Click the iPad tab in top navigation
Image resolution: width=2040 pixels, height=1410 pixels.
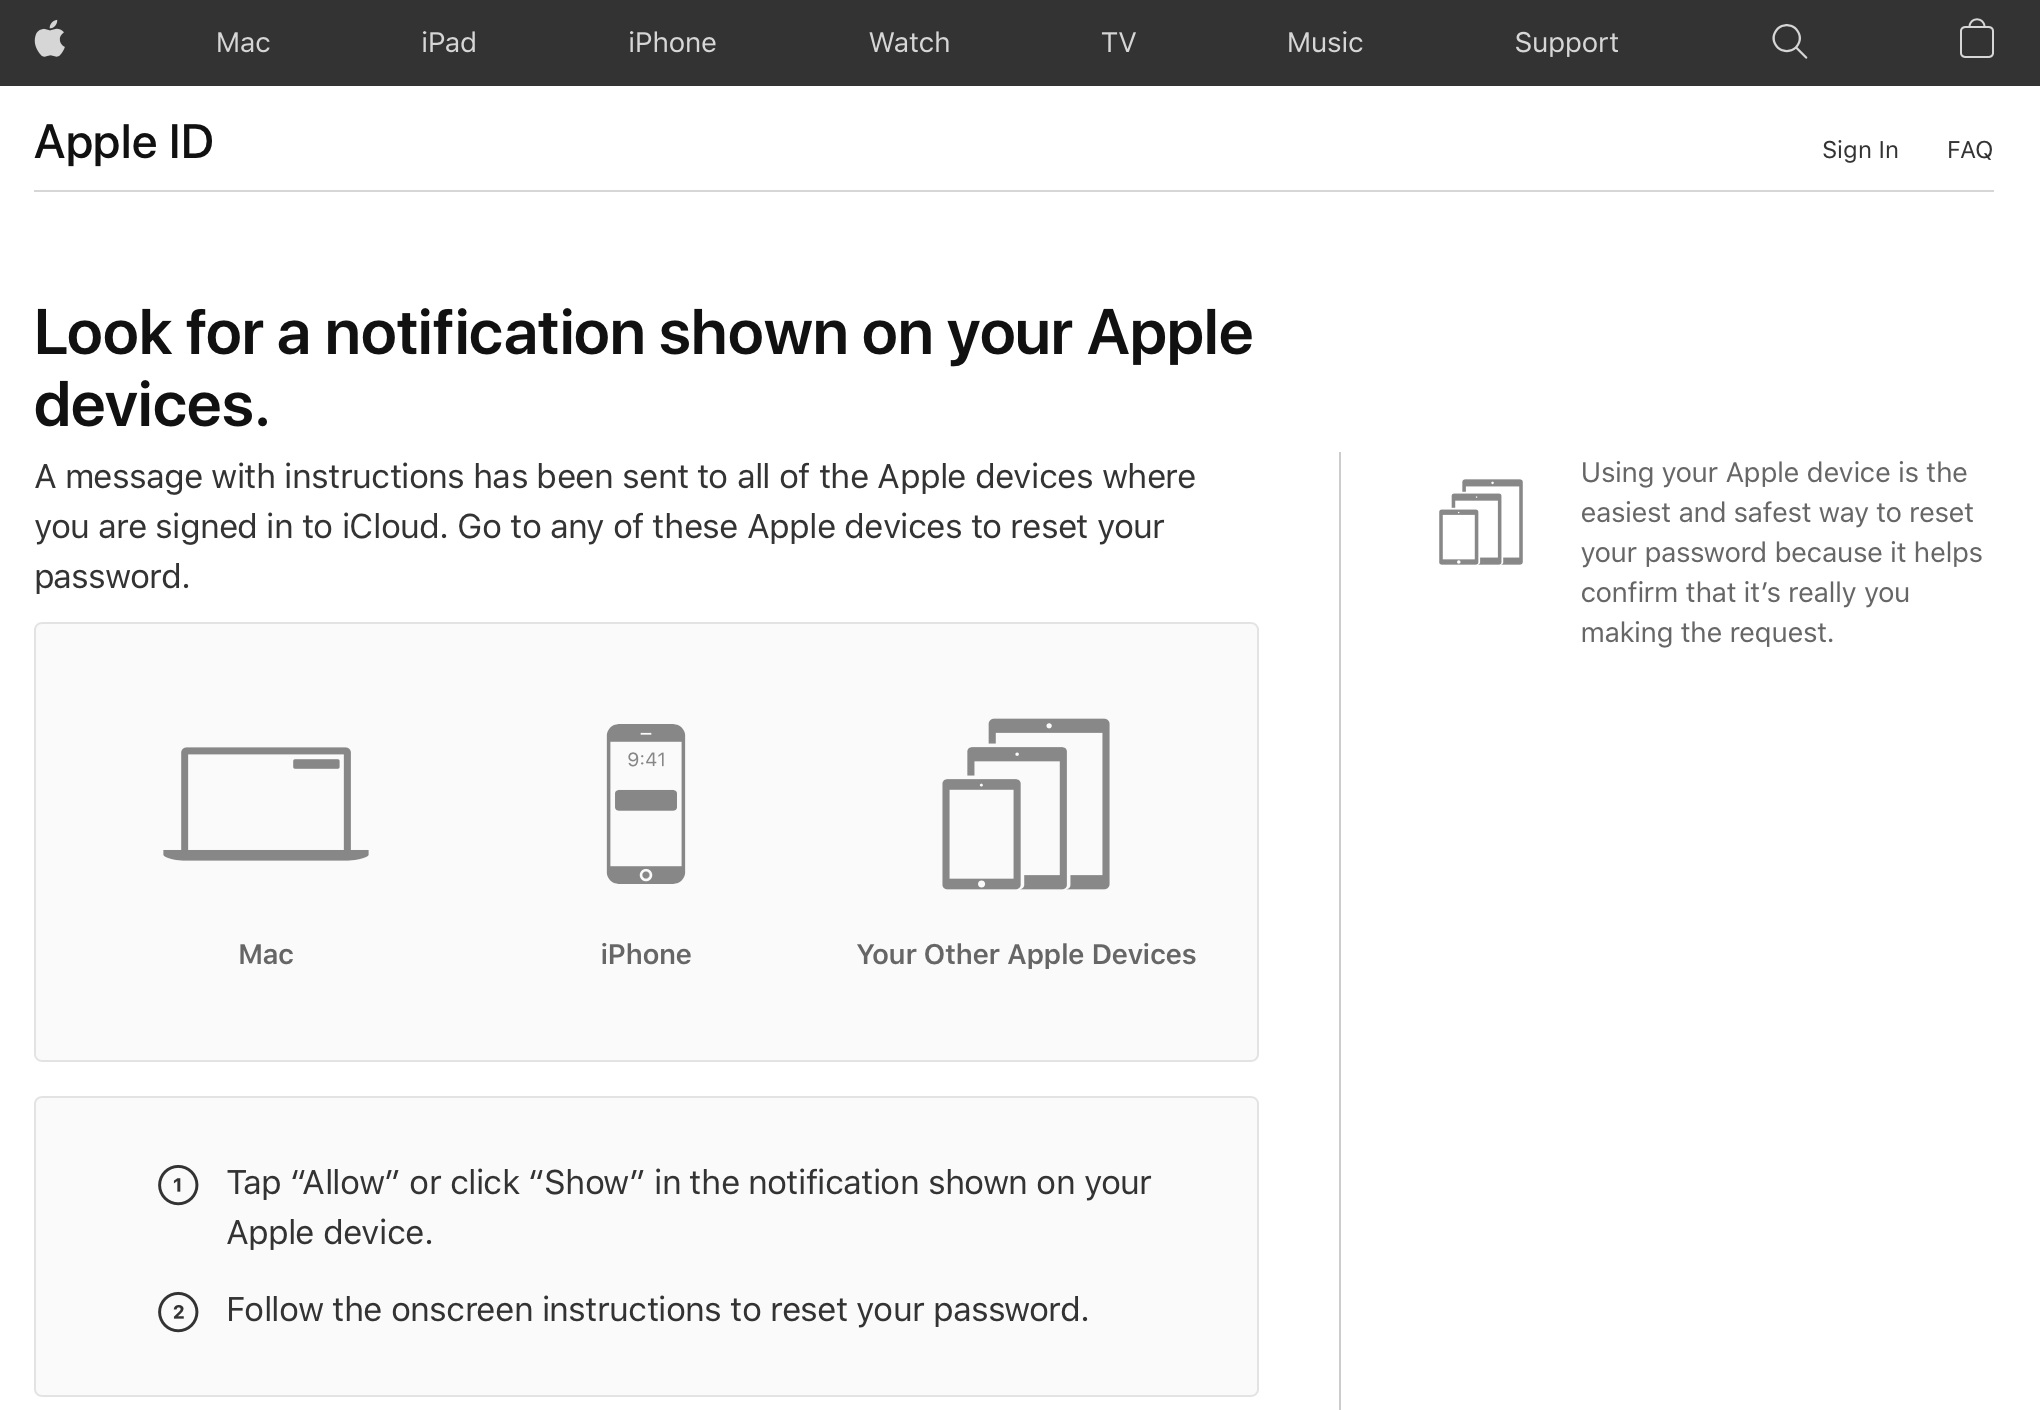(448, 42)
